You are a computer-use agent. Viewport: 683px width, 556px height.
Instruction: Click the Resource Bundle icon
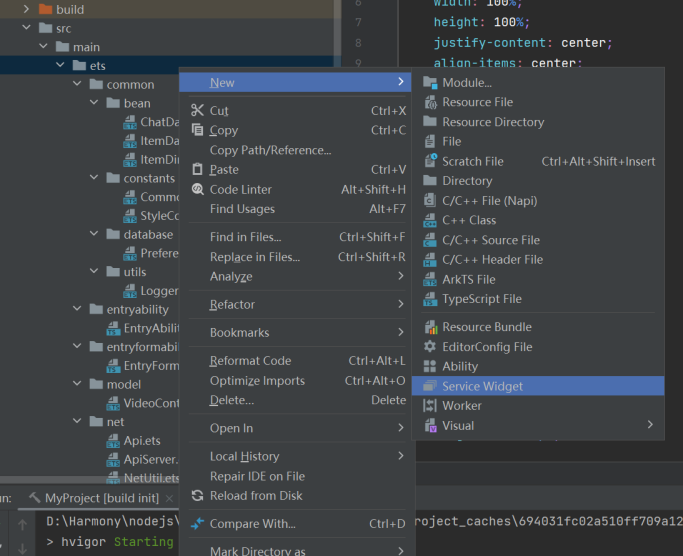[x=430, y=327]
